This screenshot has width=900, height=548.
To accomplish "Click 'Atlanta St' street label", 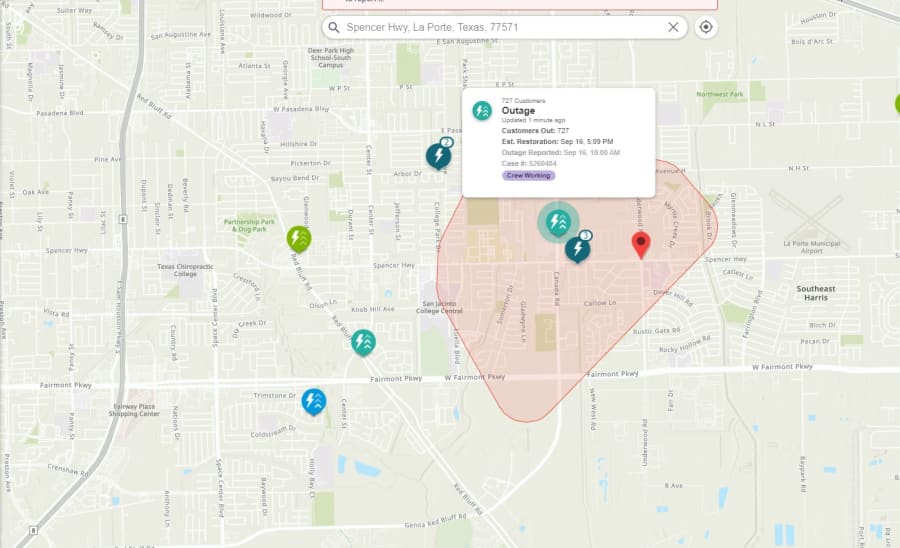I will coord(254,65).
